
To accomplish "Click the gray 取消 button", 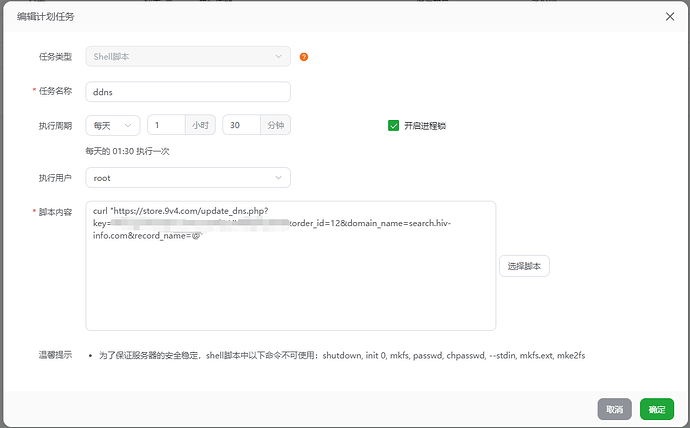I will tap(614, 409).
